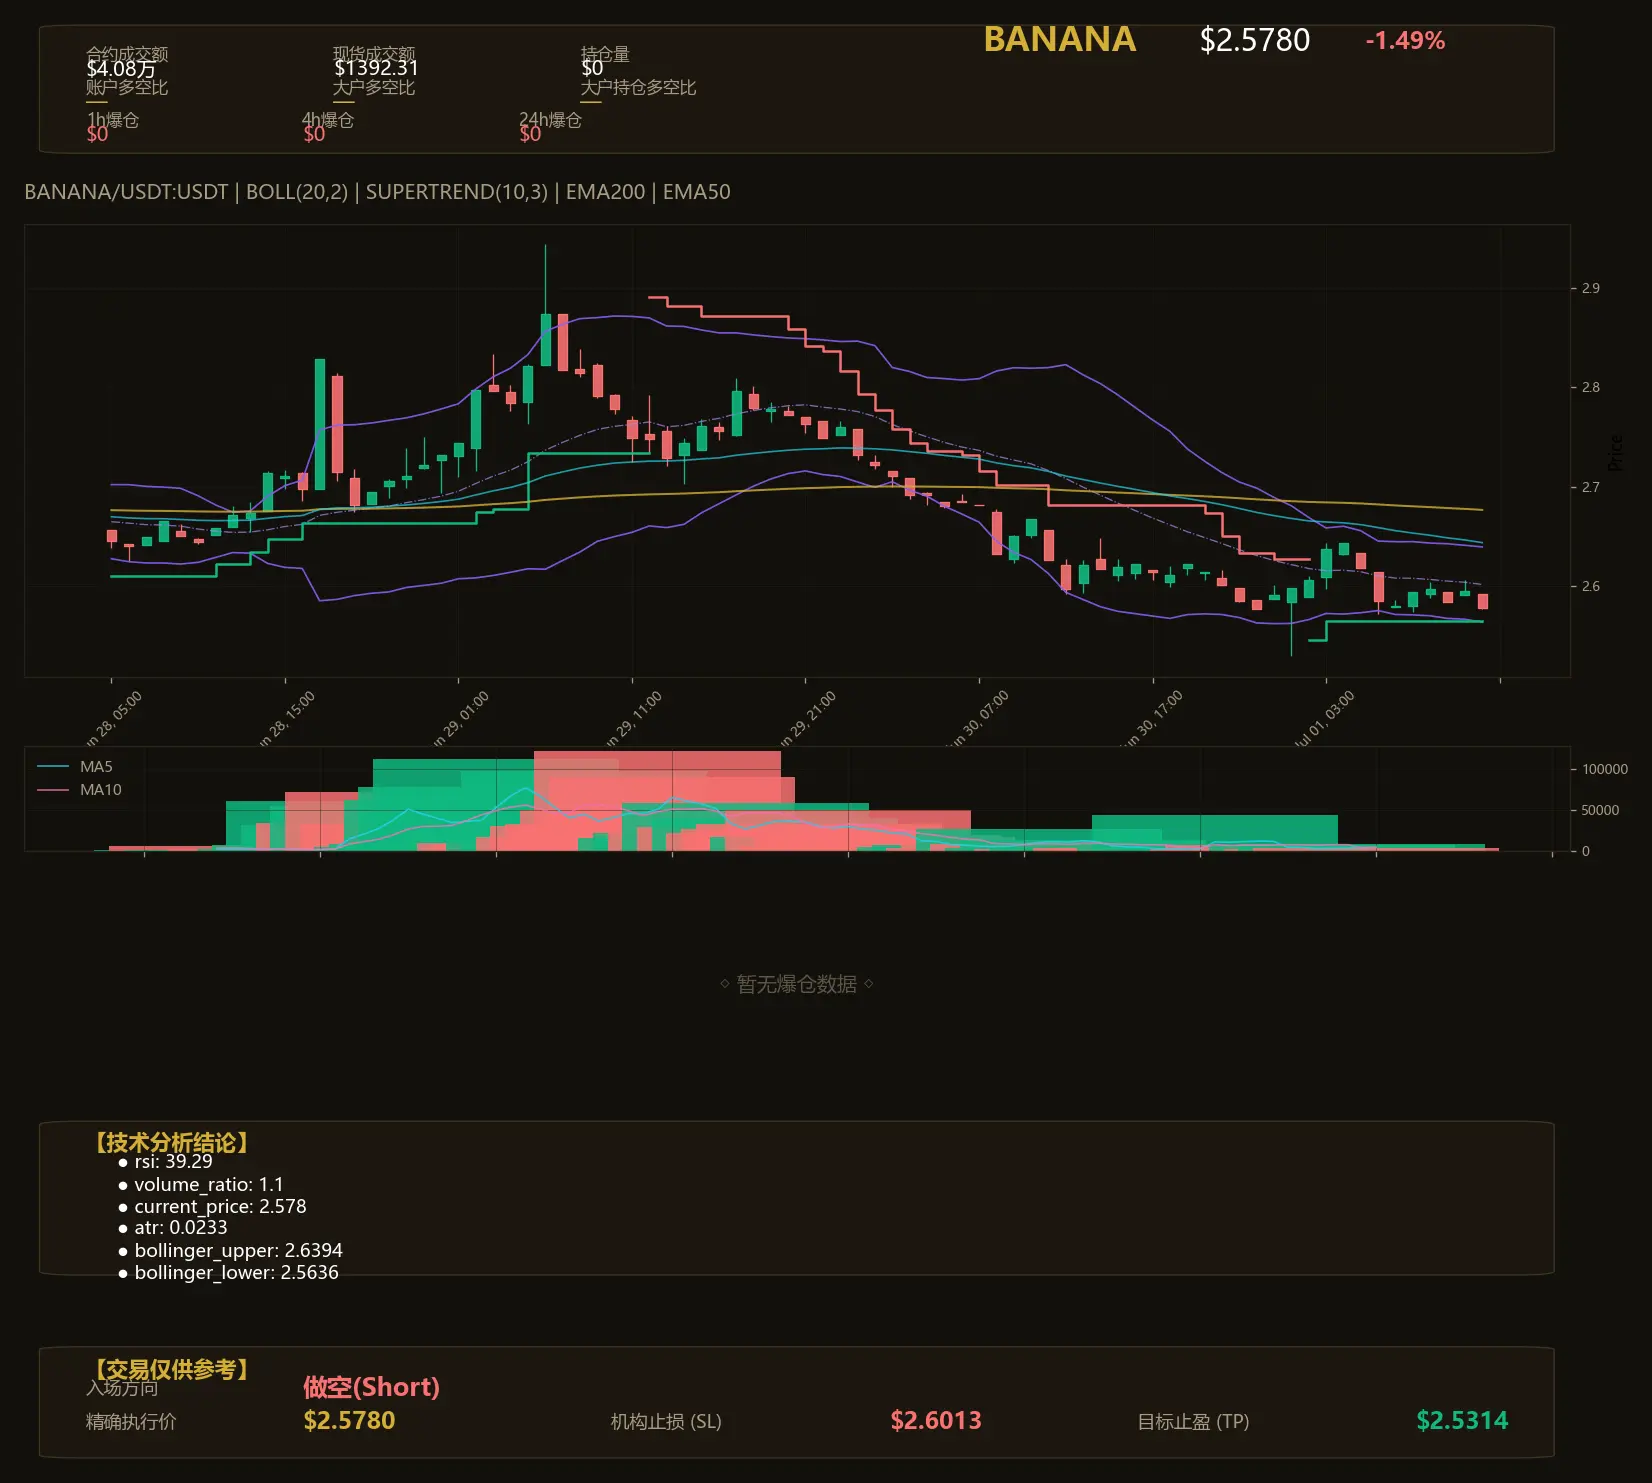1652x1483 pixels.
Task: Click the $2.5780 execution price value
Action: coord(349,1421)
